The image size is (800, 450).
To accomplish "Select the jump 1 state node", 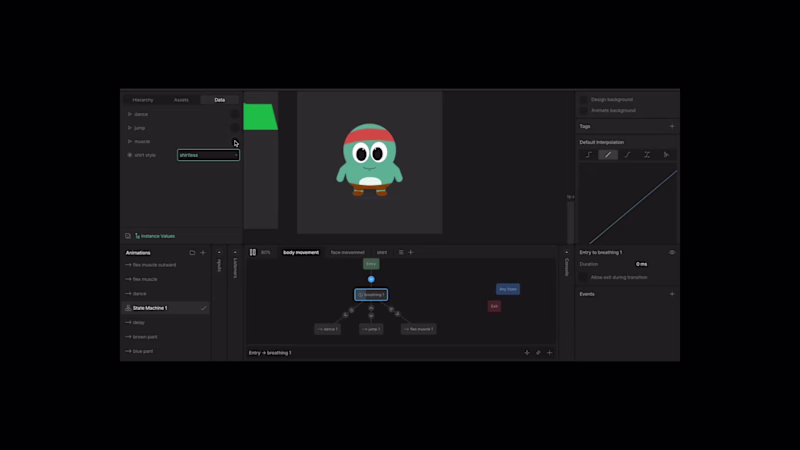I will click(371, 329).
